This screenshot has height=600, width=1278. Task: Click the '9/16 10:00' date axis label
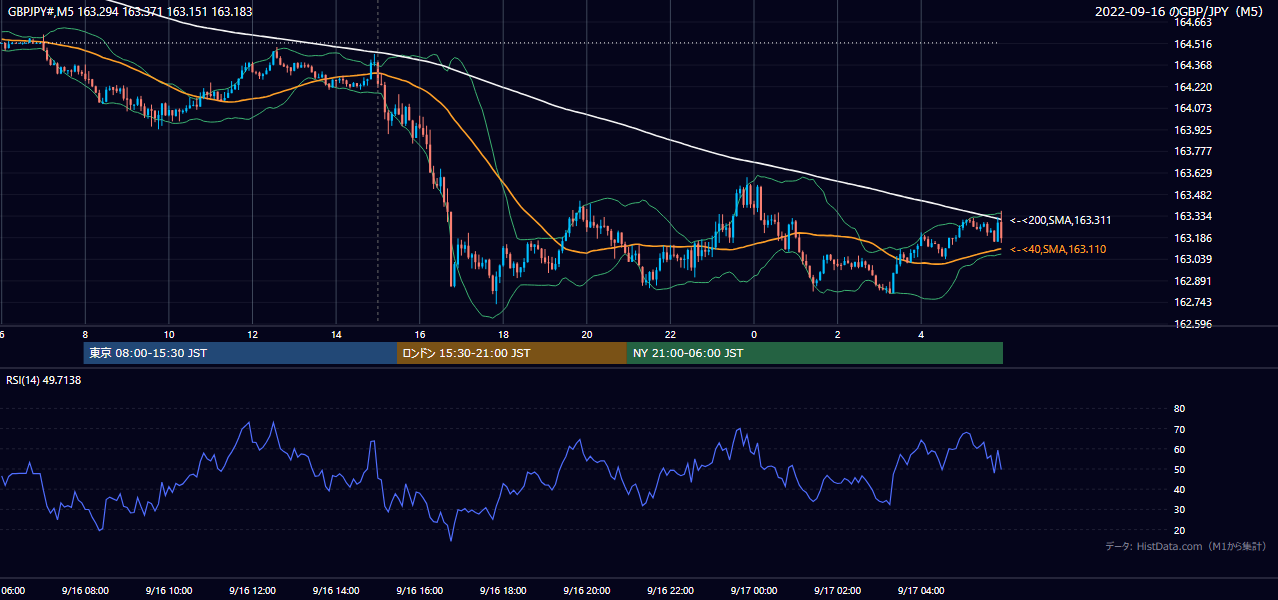tap(169, 590)
